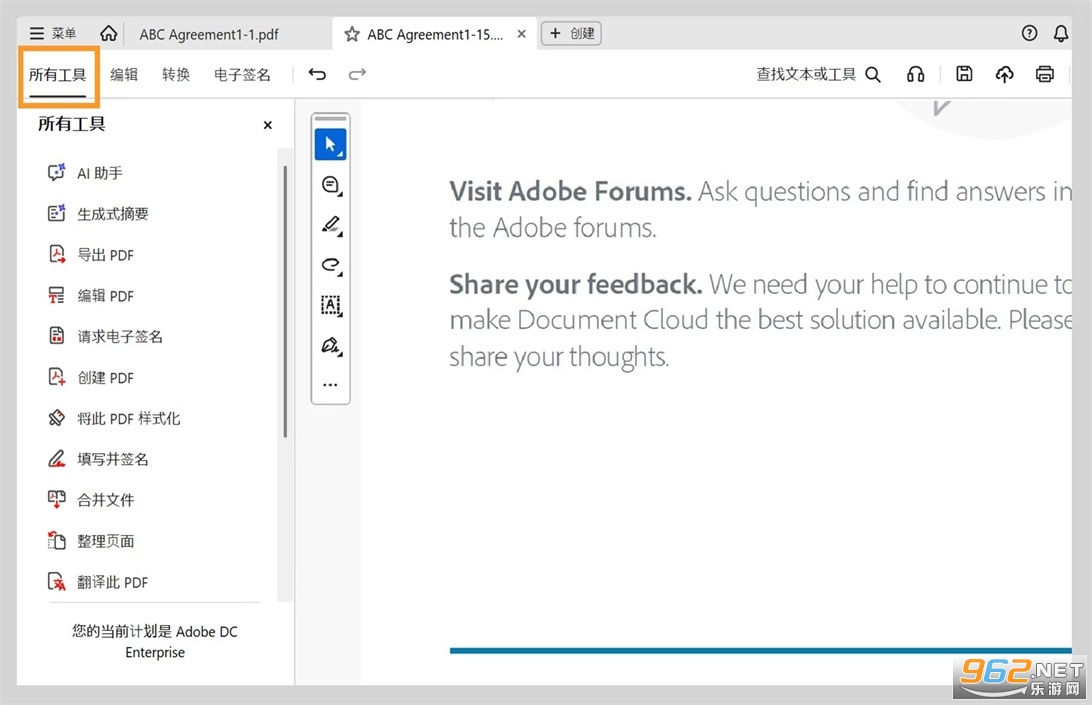Screen dimensions: 1092x705
Task: Go to the Home icon
Action: tap(109, 33)
